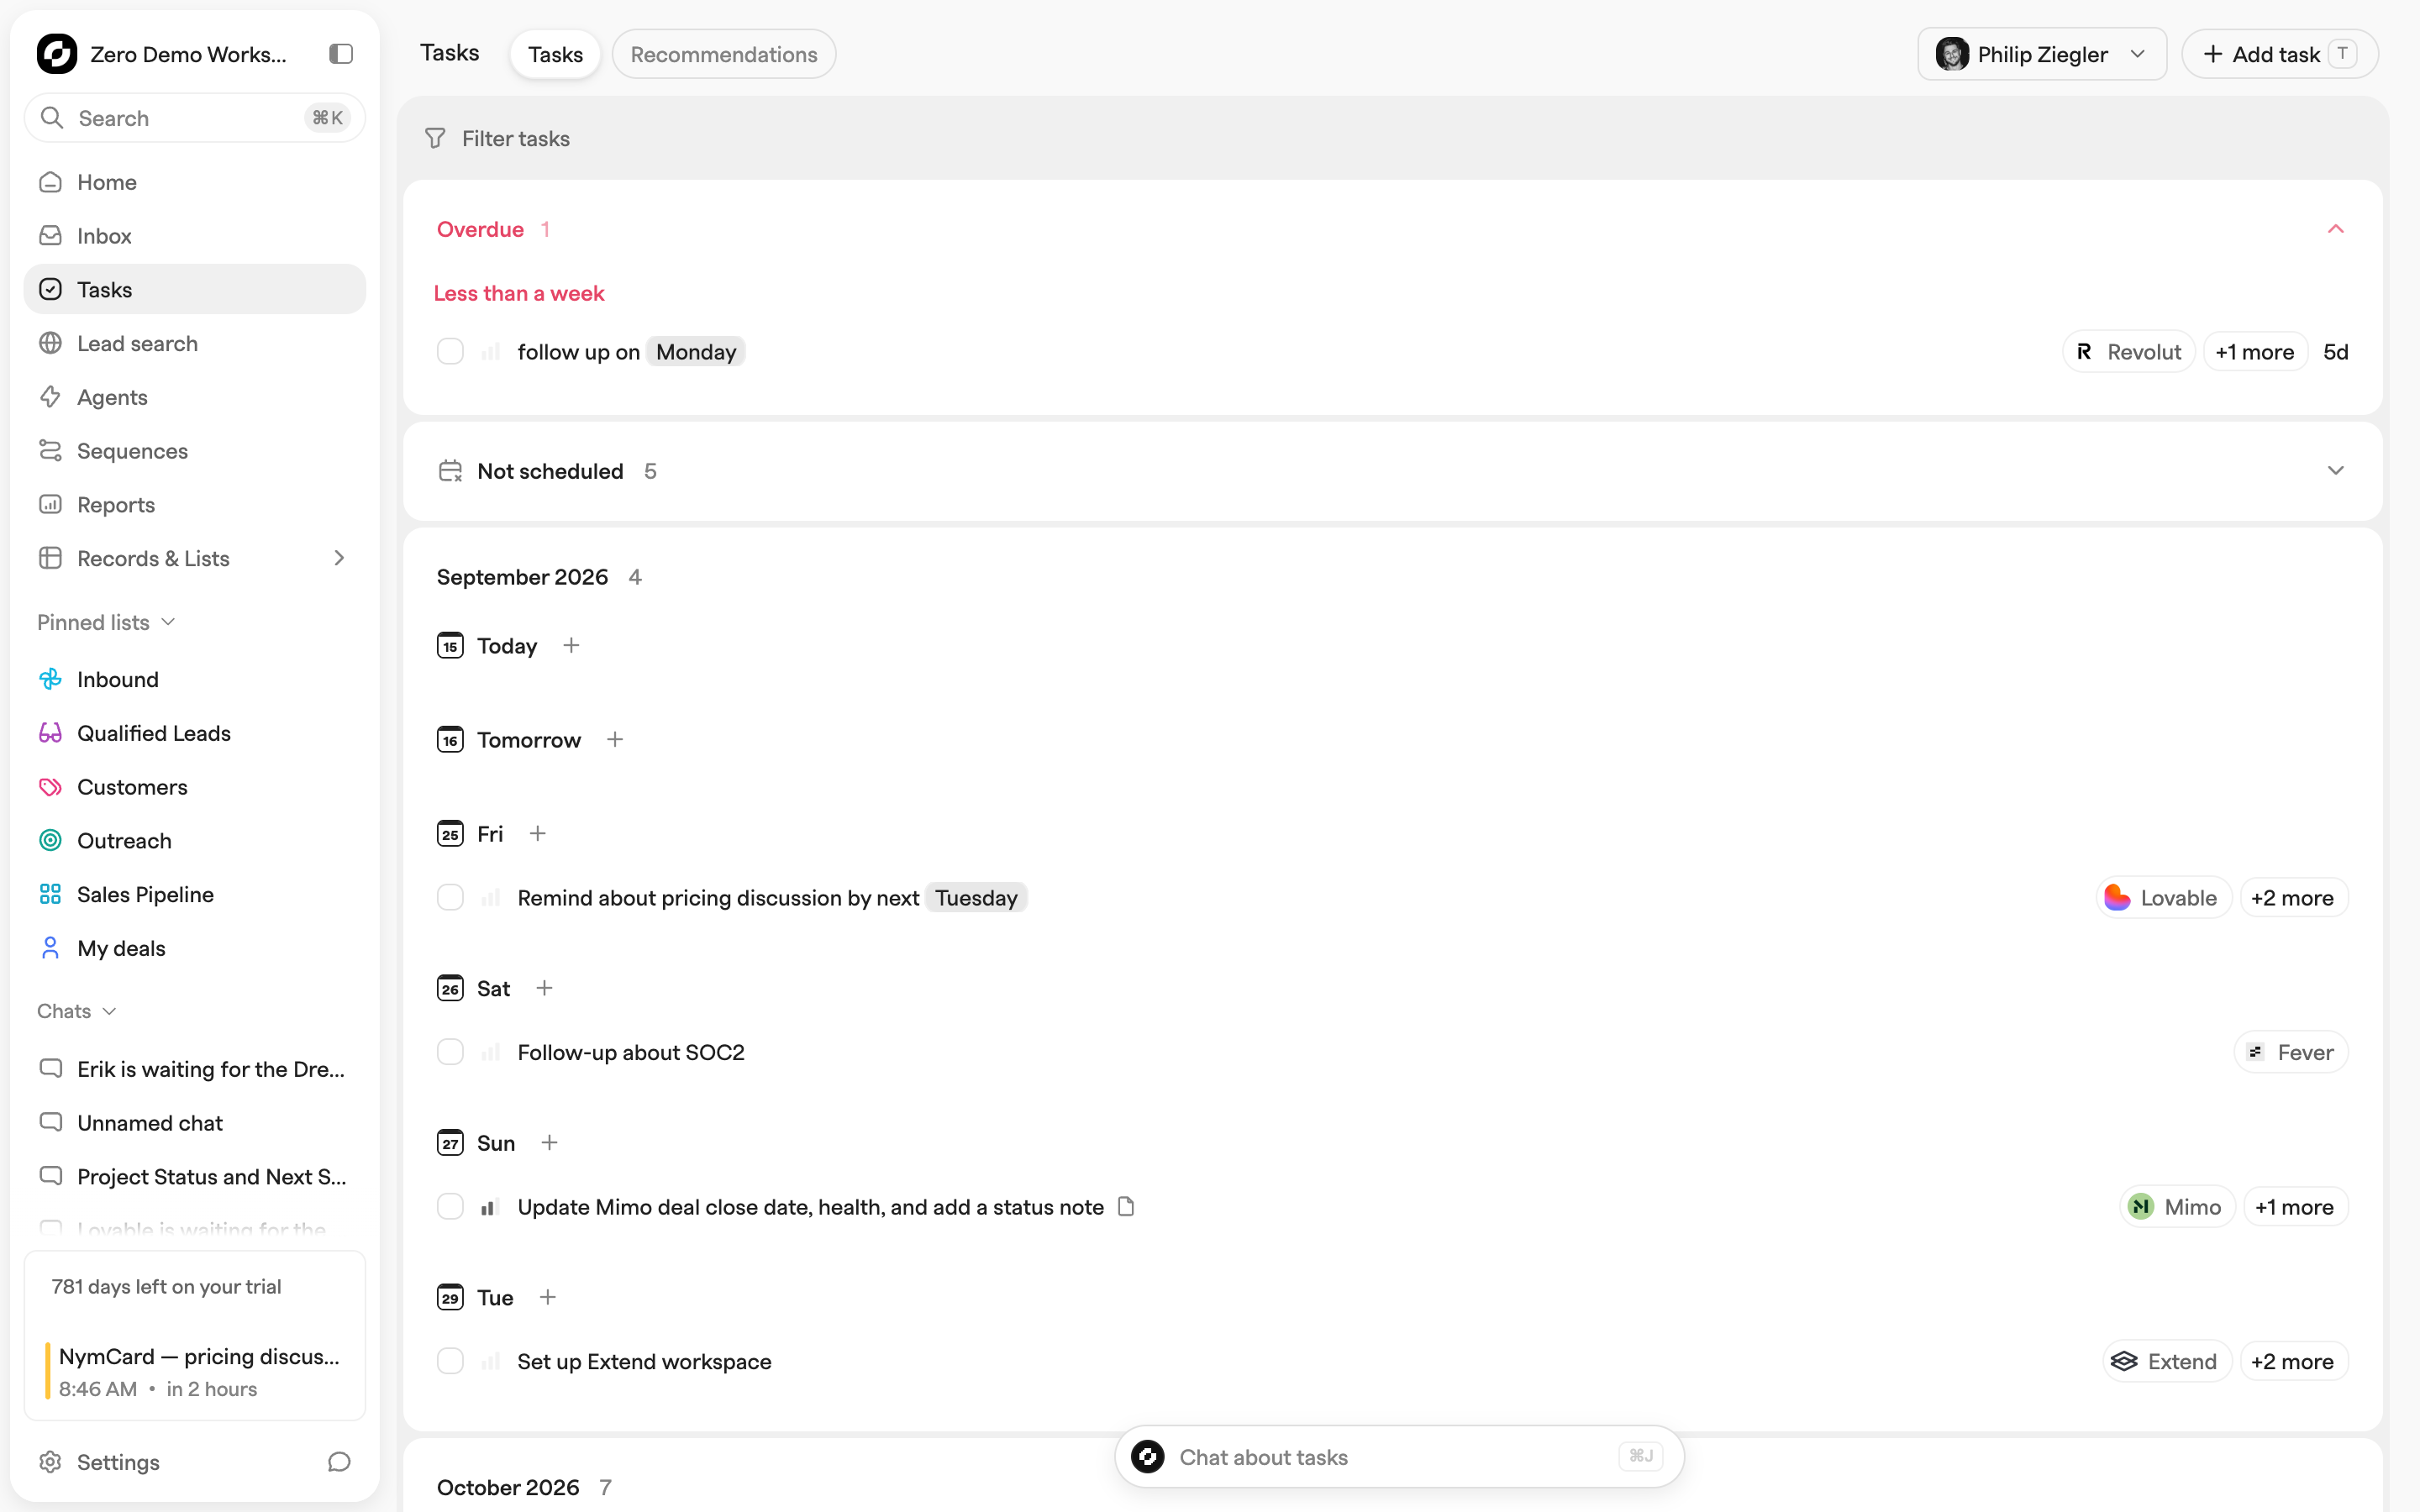Click the Chat about tasks input

(x=1398, y=1457)
